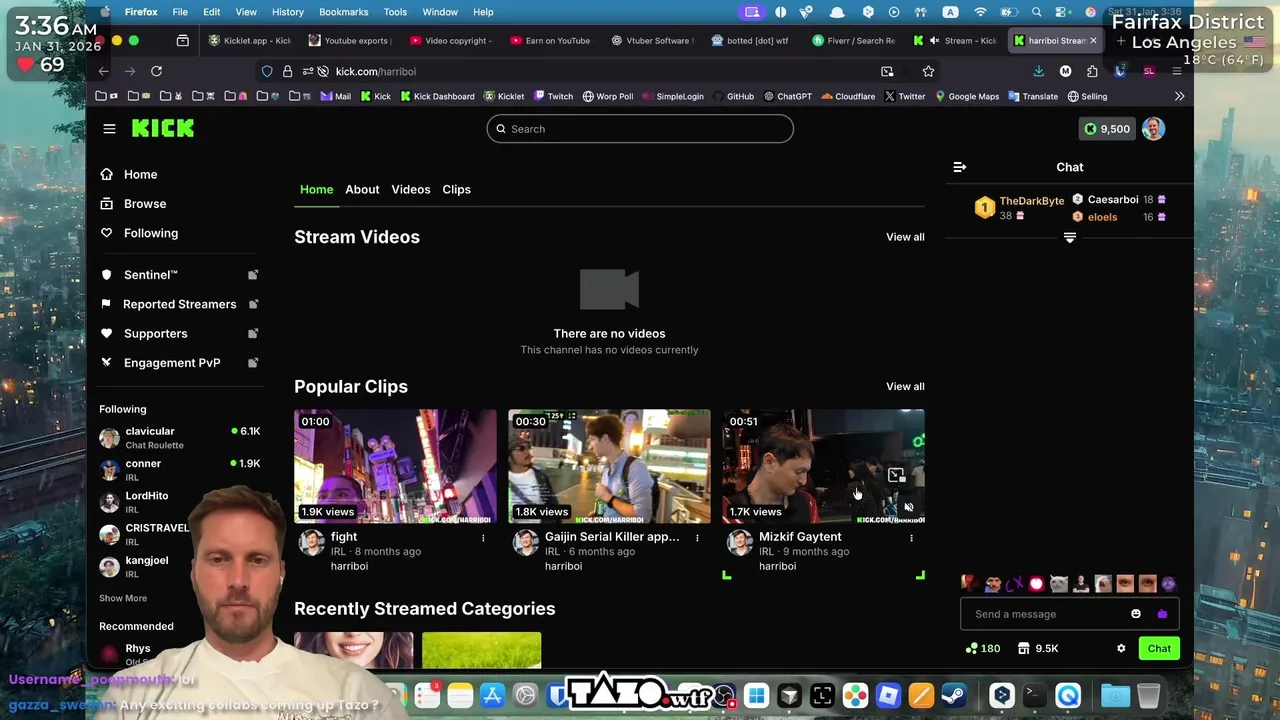Image resolution: width=1280 pixels, height=720 pixels.
Task: Open the Kick Dashboard bookmark
Action: click(x=437, y=96)
